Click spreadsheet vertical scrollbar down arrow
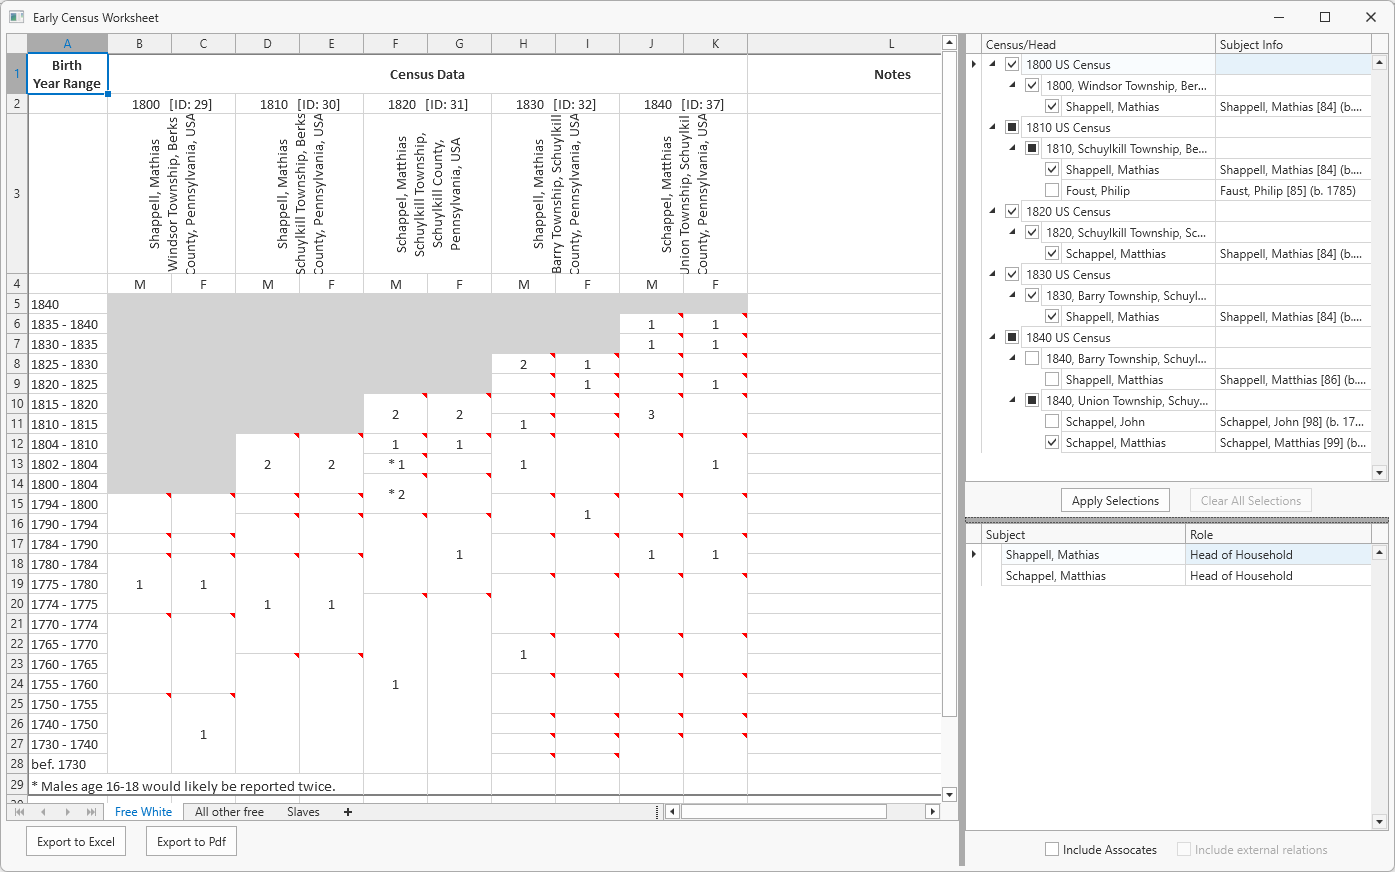Screen dimensions: 1395x872 tap(949, 795)
